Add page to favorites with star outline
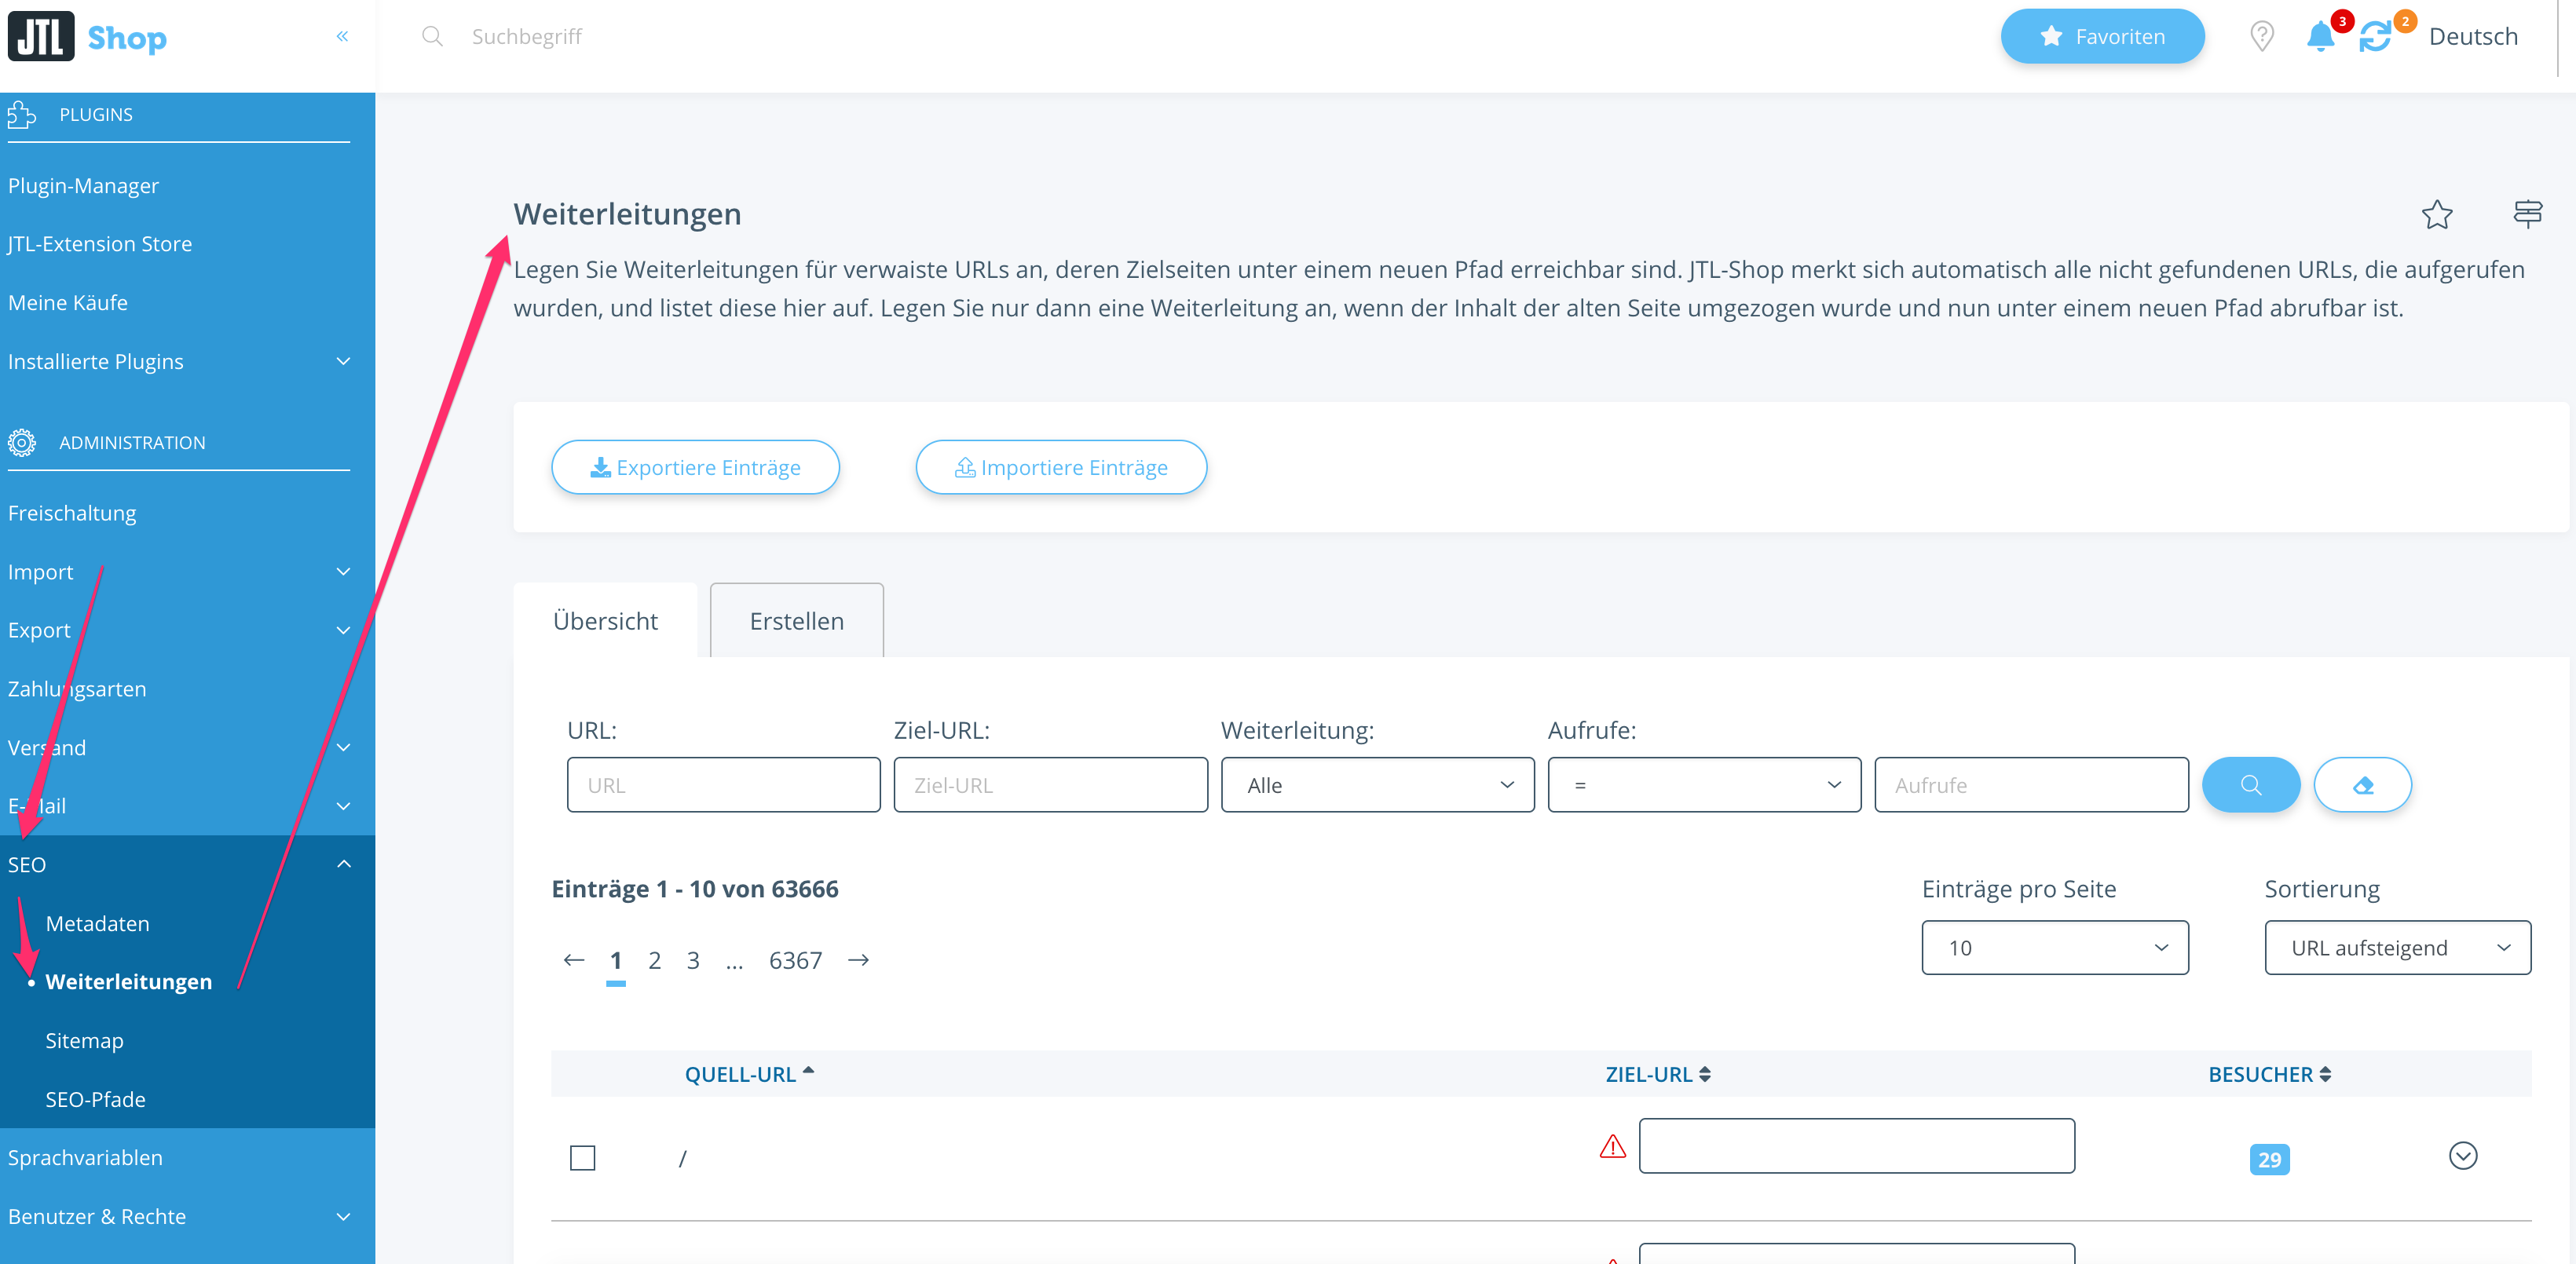The width and height of the screenshot is (2576, 1264). [2436, 214]
